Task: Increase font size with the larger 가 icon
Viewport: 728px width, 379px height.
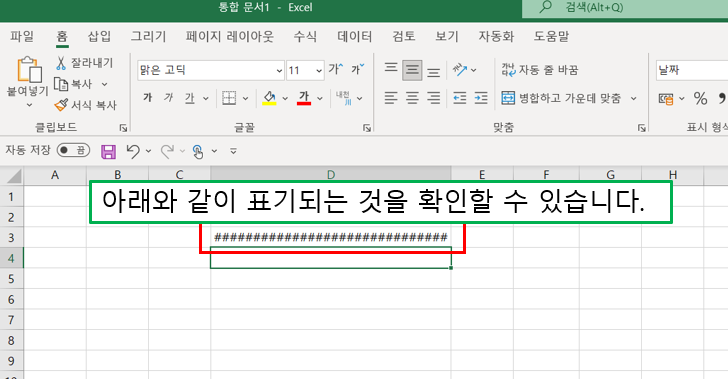Action: [336, 70]
